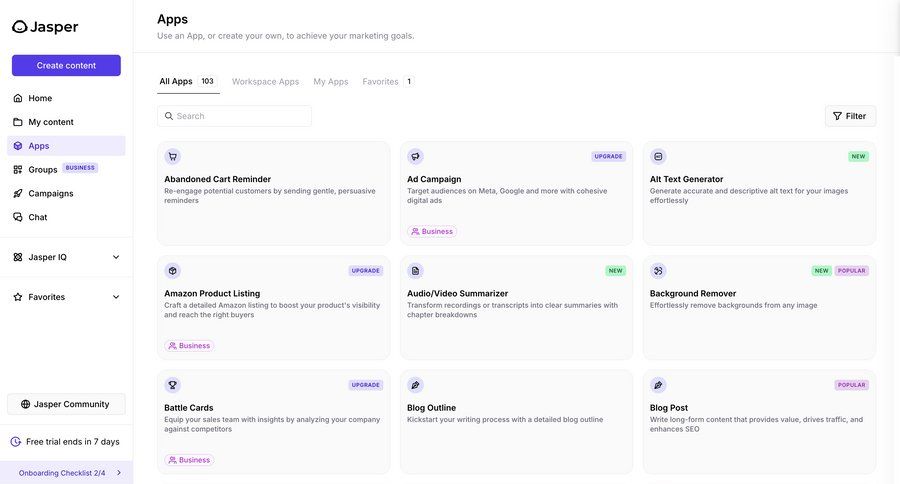Open My content in sidebar

point(66,122)
